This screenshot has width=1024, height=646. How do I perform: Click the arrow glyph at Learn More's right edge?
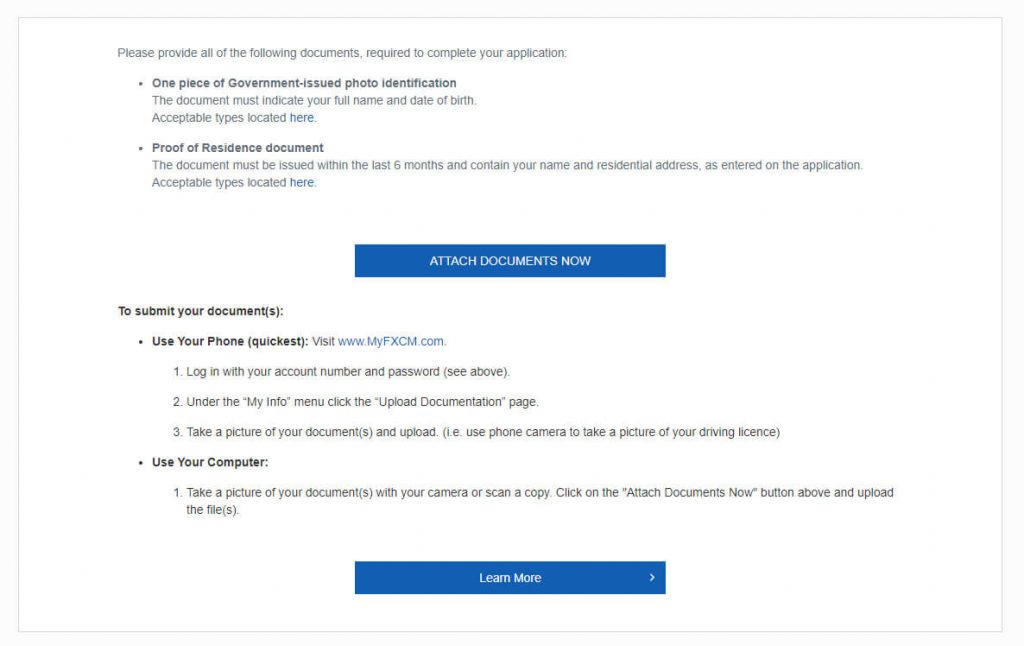(651, 577)
